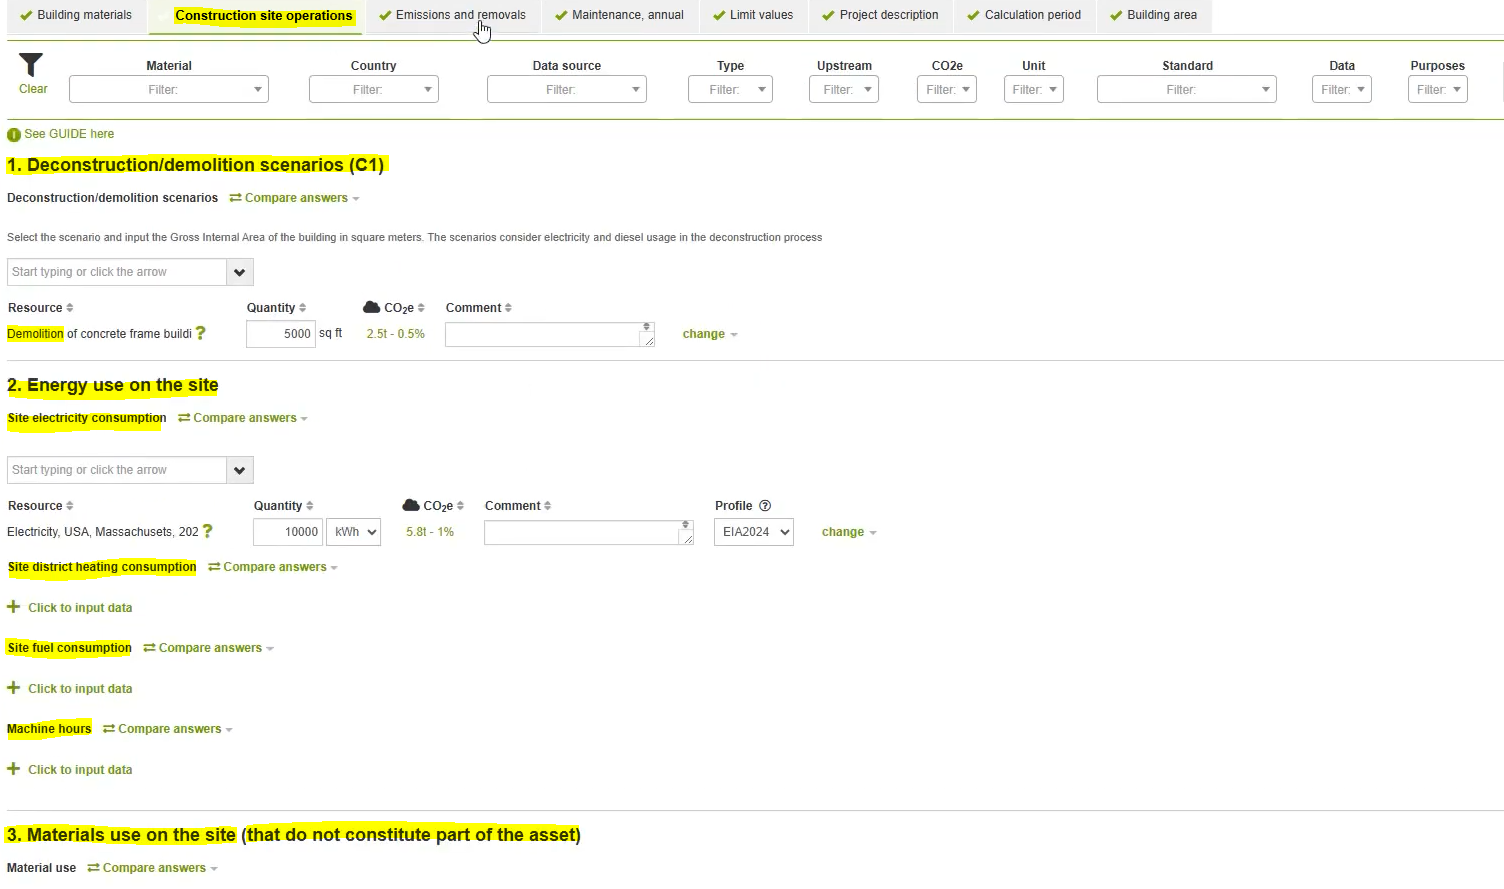1504x889 pixels.
Task: Click the plus icon under Site district heating consumption
Action: point(13,607)
